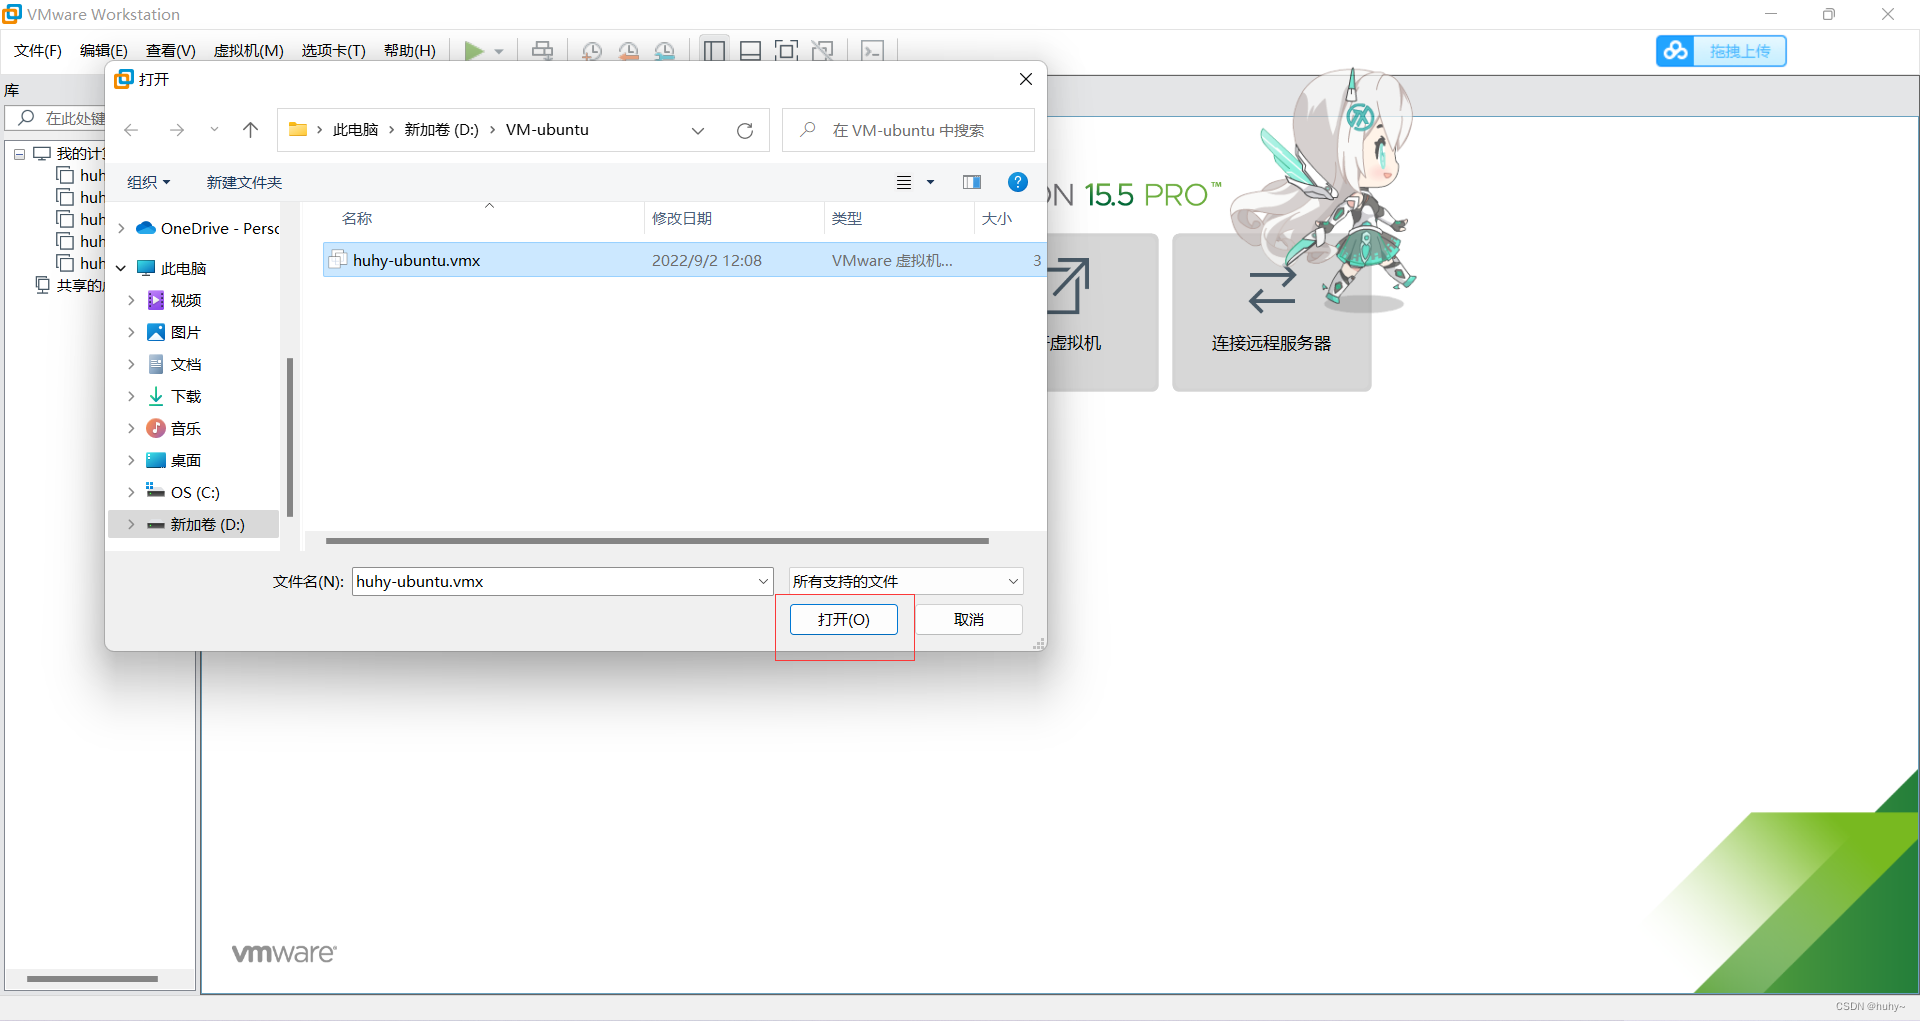Select the 文档 folder in navigation pane
This screenshot has height=1021, width=1920.
coord(185,365)
